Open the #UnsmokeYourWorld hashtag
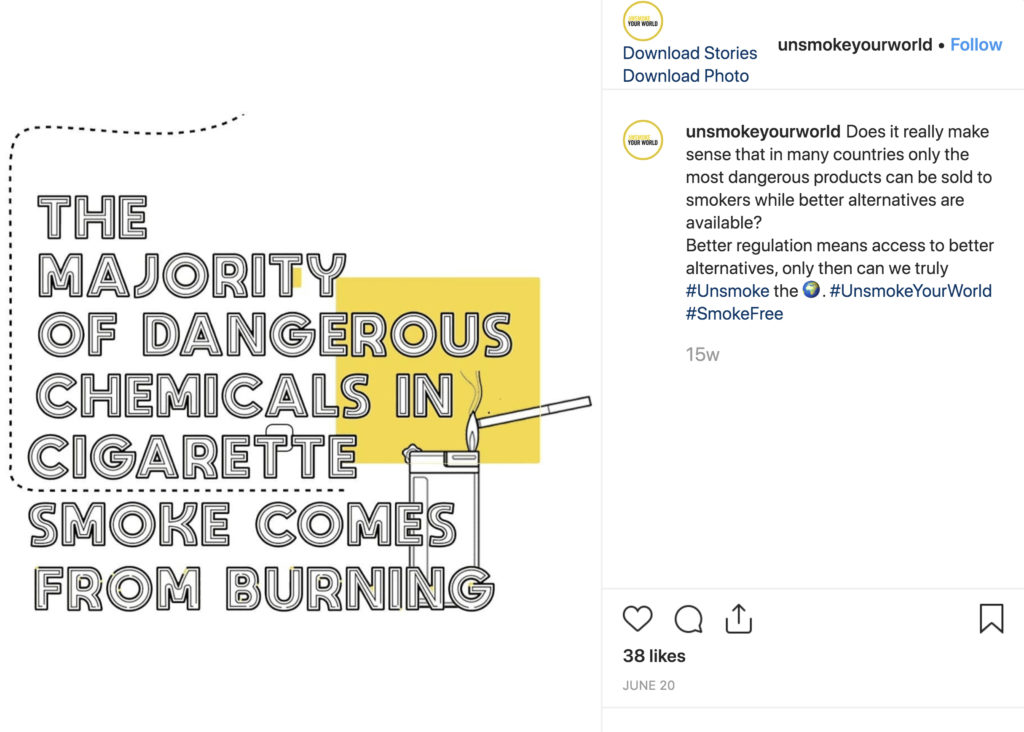This screenshot has height=732, width=1024. tap(910, 291)
